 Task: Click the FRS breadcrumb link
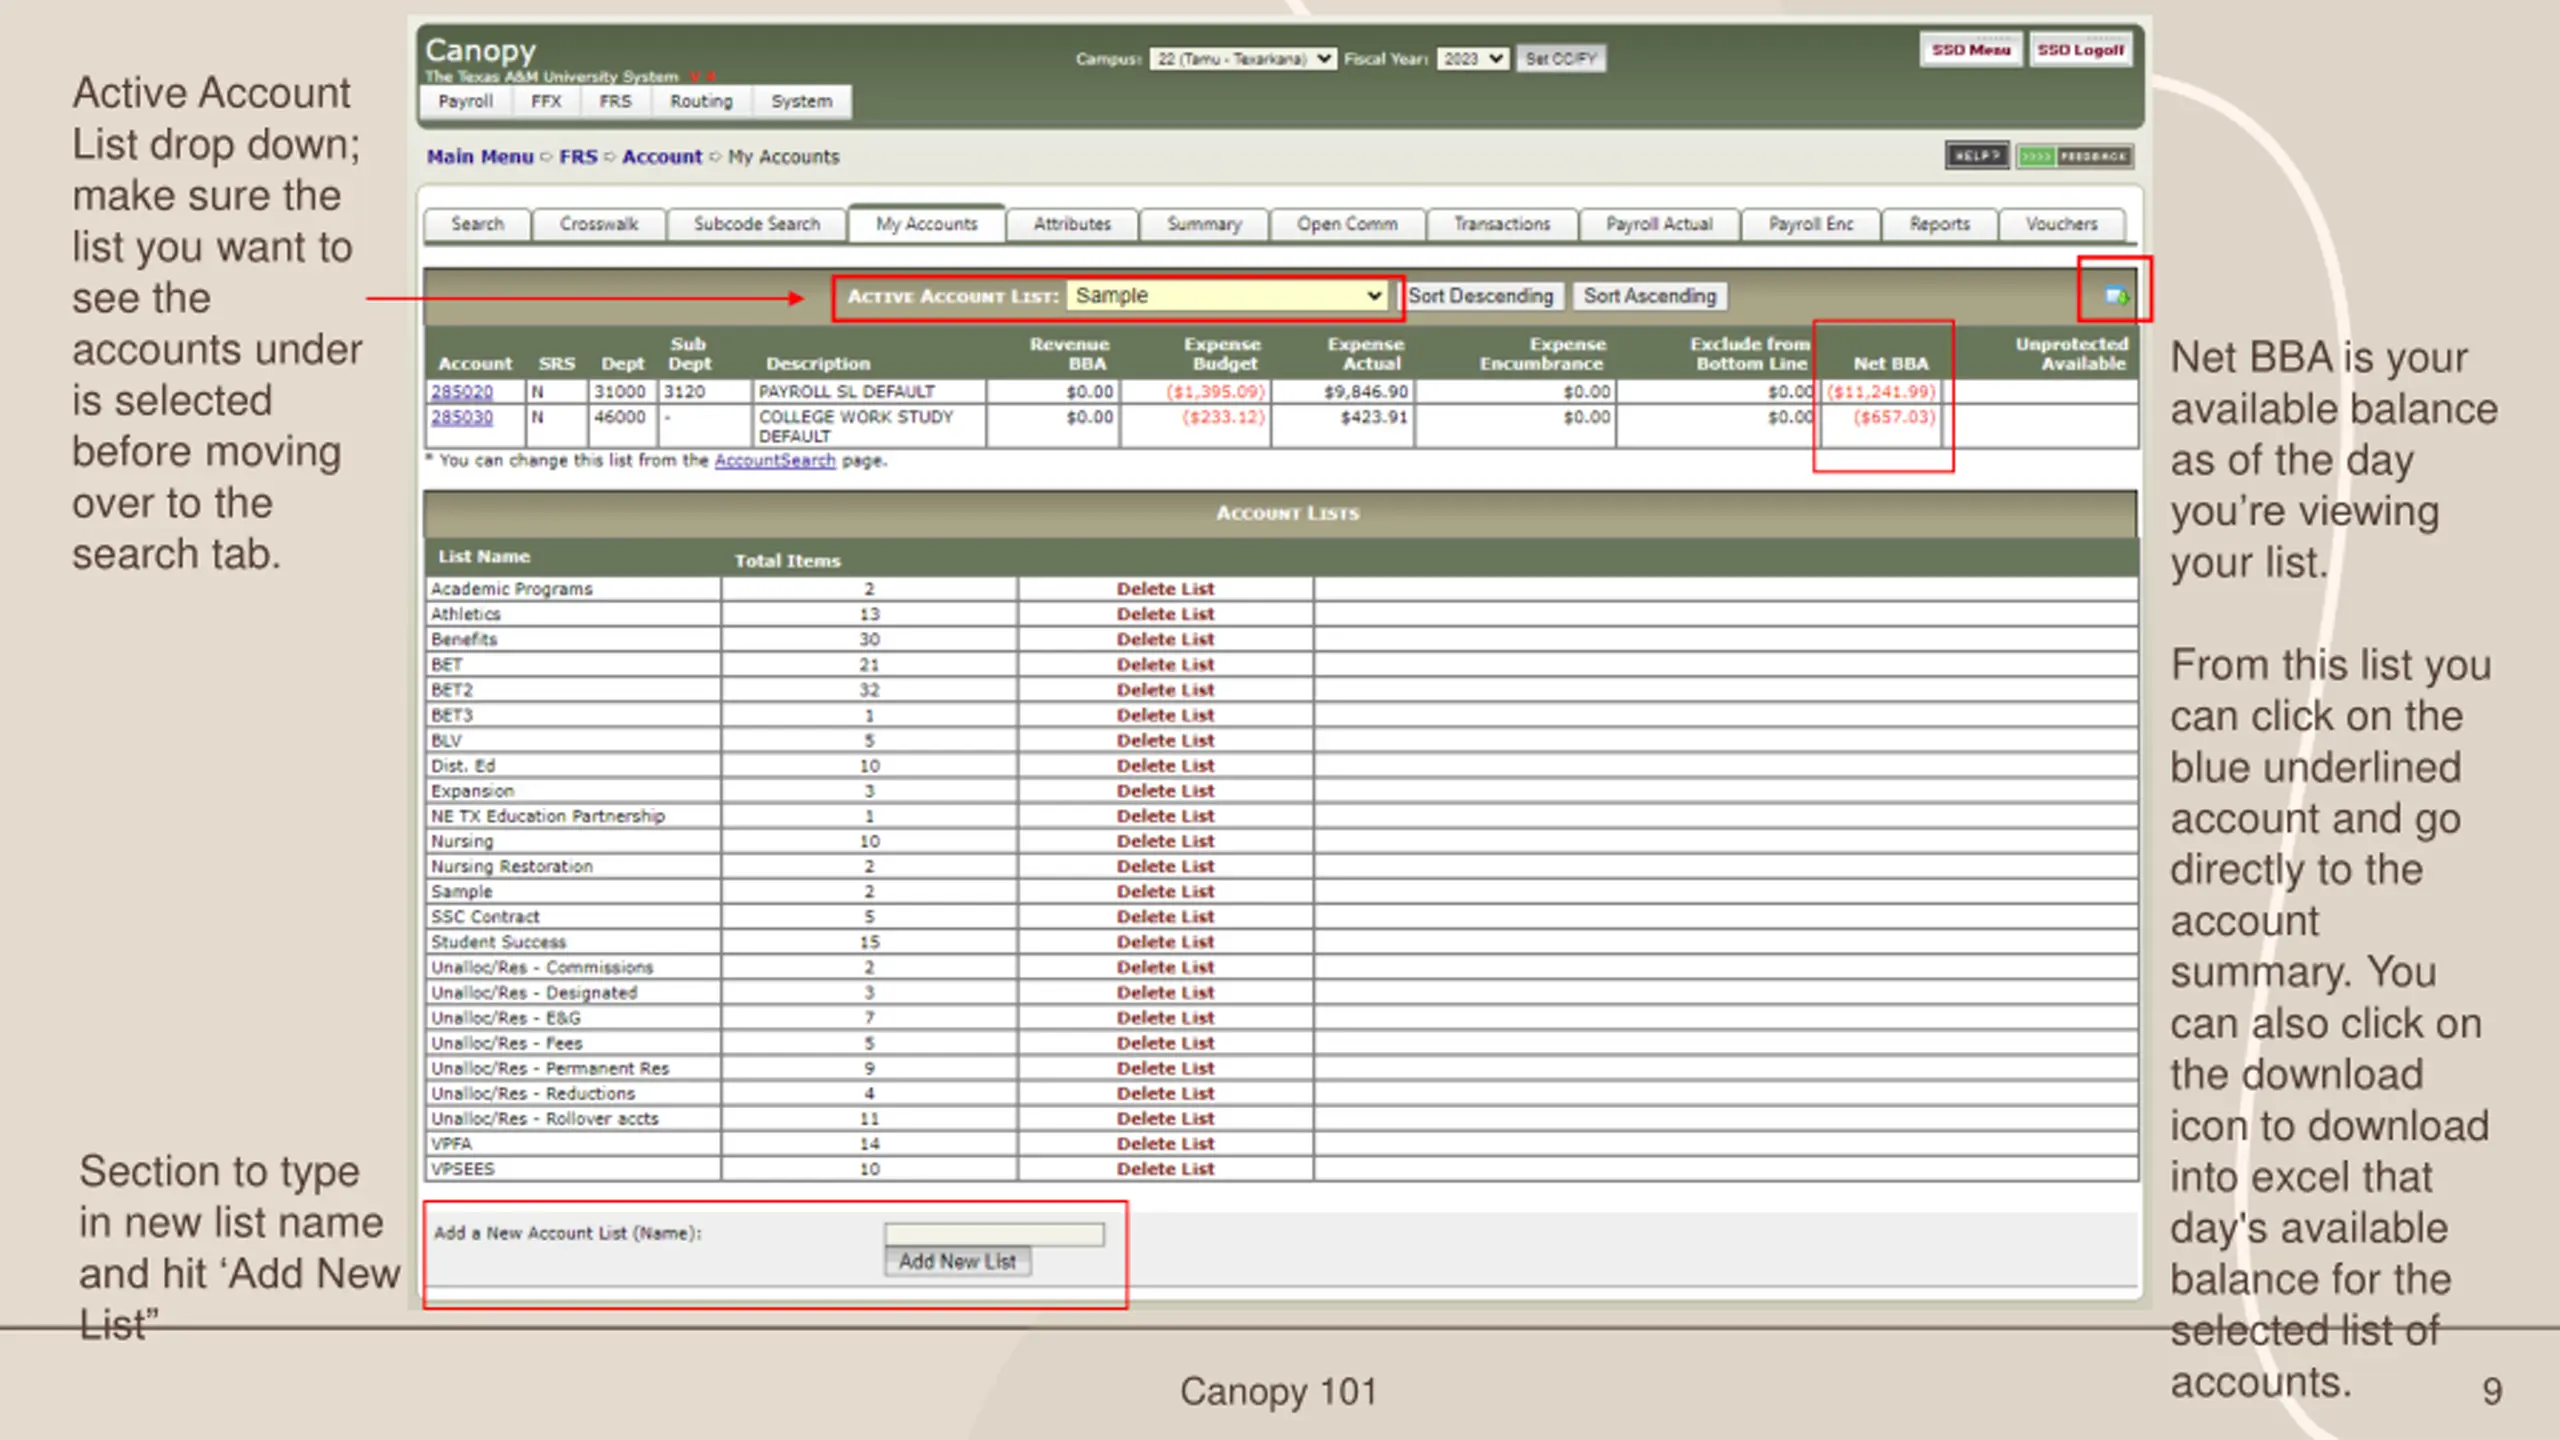click(578, 157)
